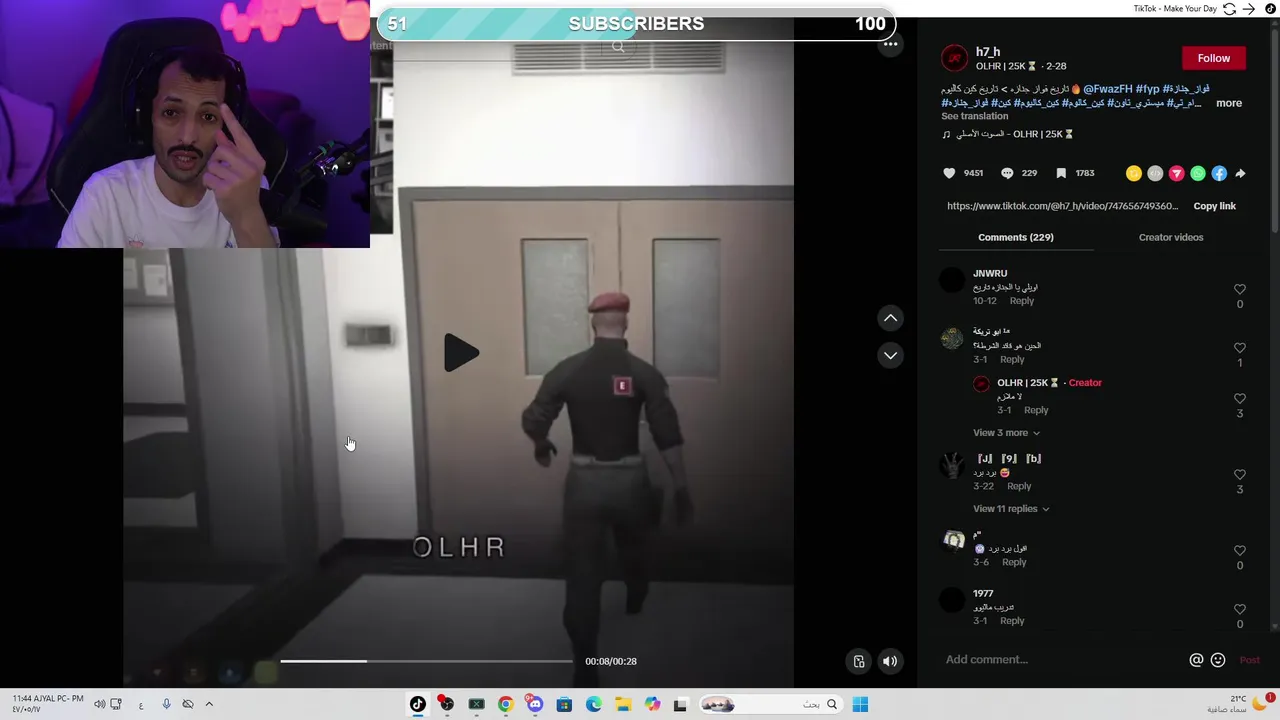Like the video via the heart icon showing 9451
Viewport: 1280px width, 720px height.
coord(949,173)
